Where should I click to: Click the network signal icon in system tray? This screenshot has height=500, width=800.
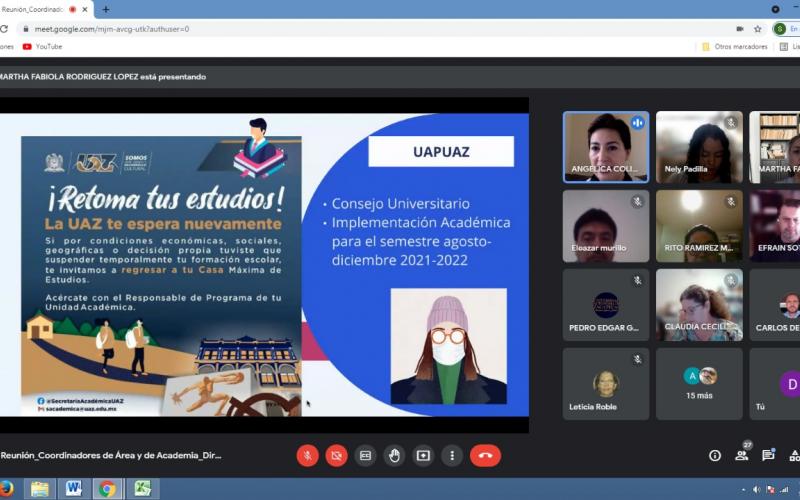click(x=784, y=490)
